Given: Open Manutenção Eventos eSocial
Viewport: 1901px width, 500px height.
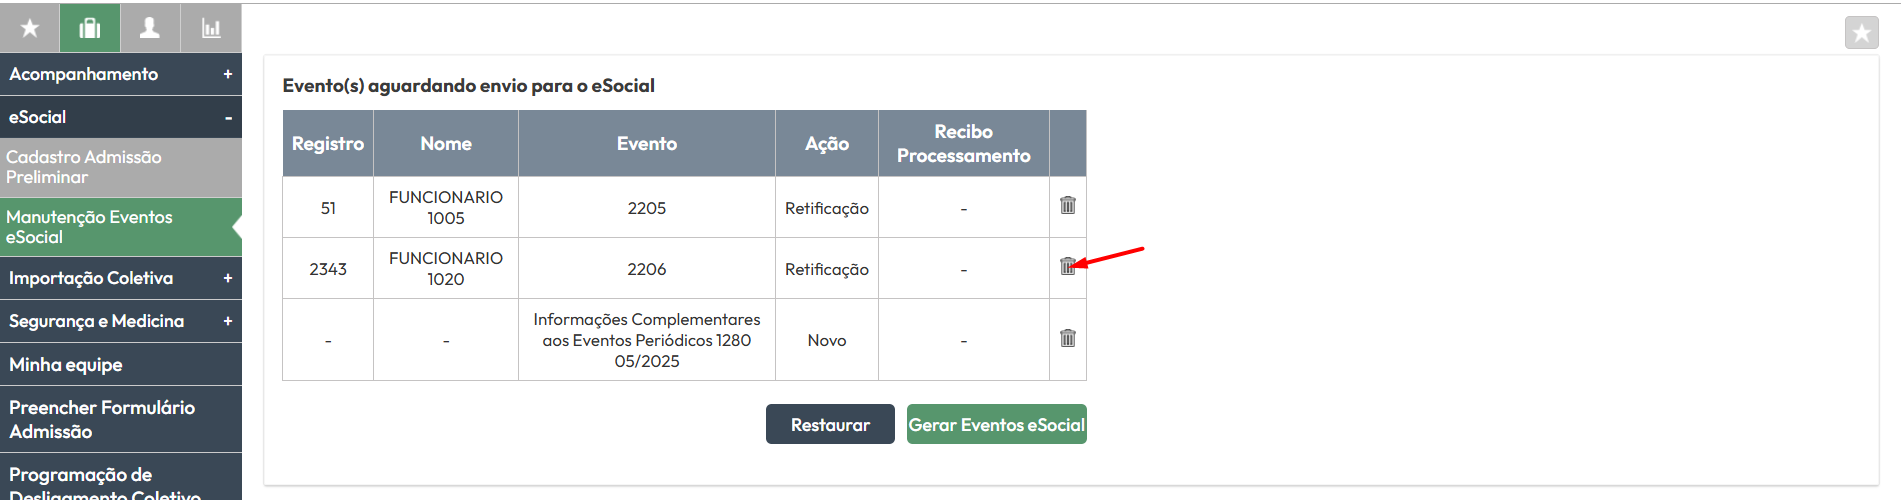Looking at the screenshot, I should (121, 227).
